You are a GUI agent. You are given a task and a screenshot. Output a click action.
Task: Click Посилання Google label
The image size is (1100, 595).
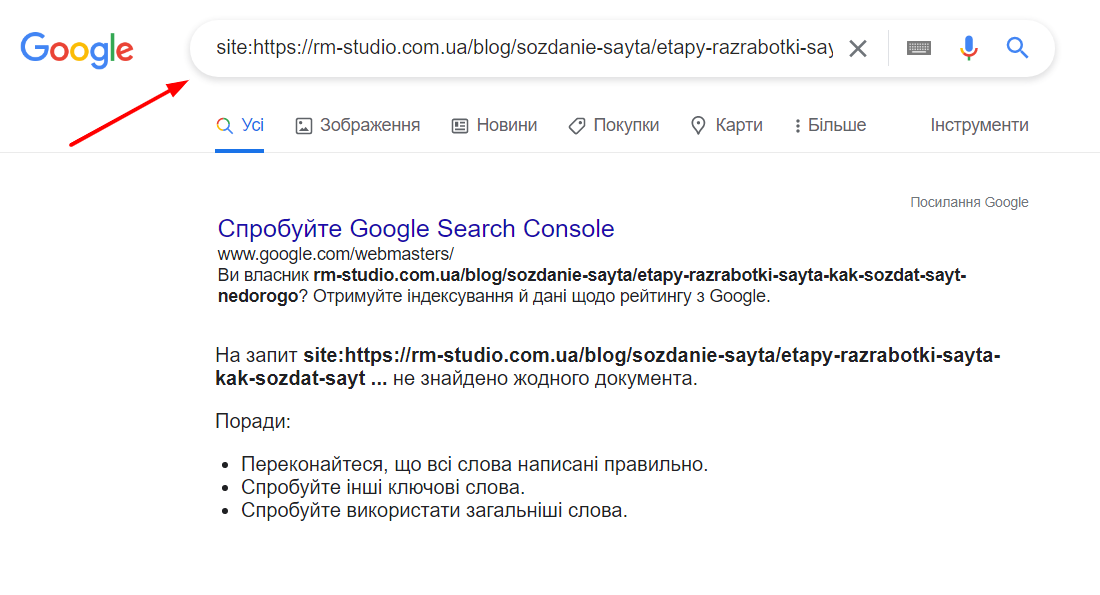pyautogui.click(x=969, y=202)
